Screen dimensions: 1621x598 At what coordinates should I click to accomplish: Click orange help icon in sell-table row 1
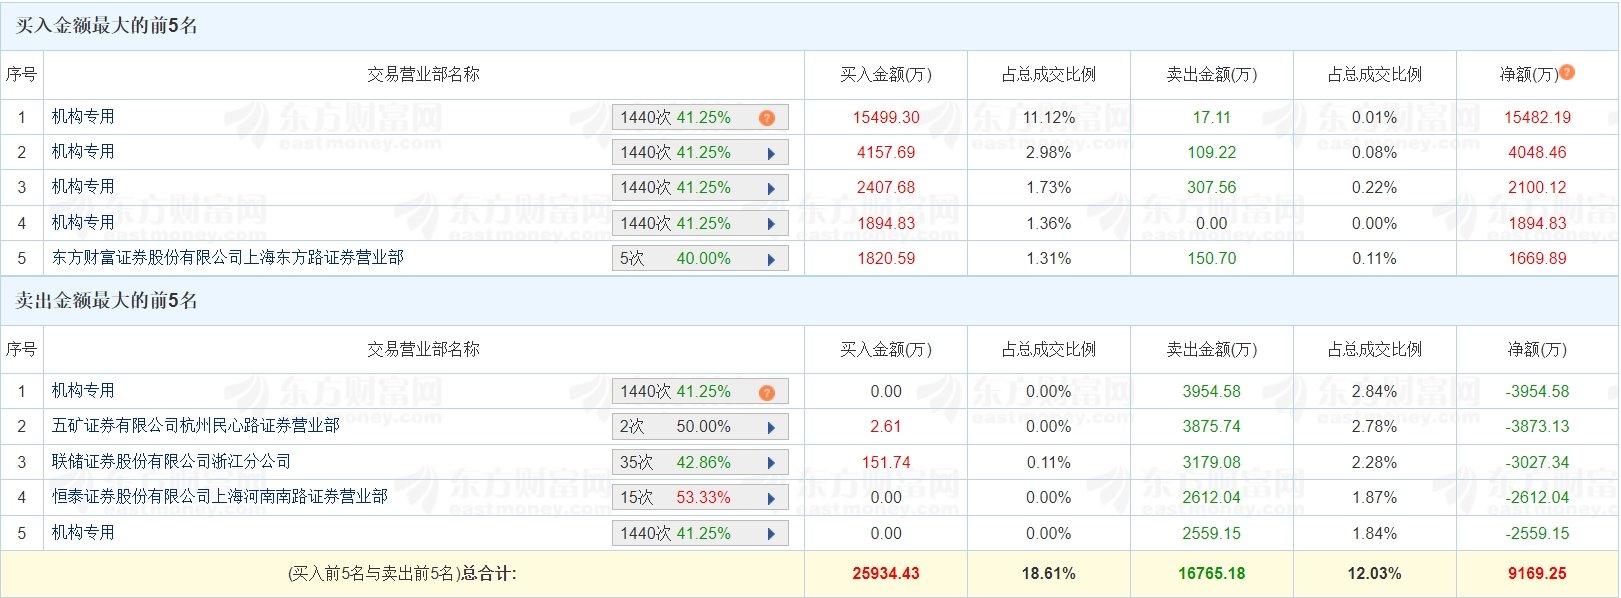tap(767, 392)
